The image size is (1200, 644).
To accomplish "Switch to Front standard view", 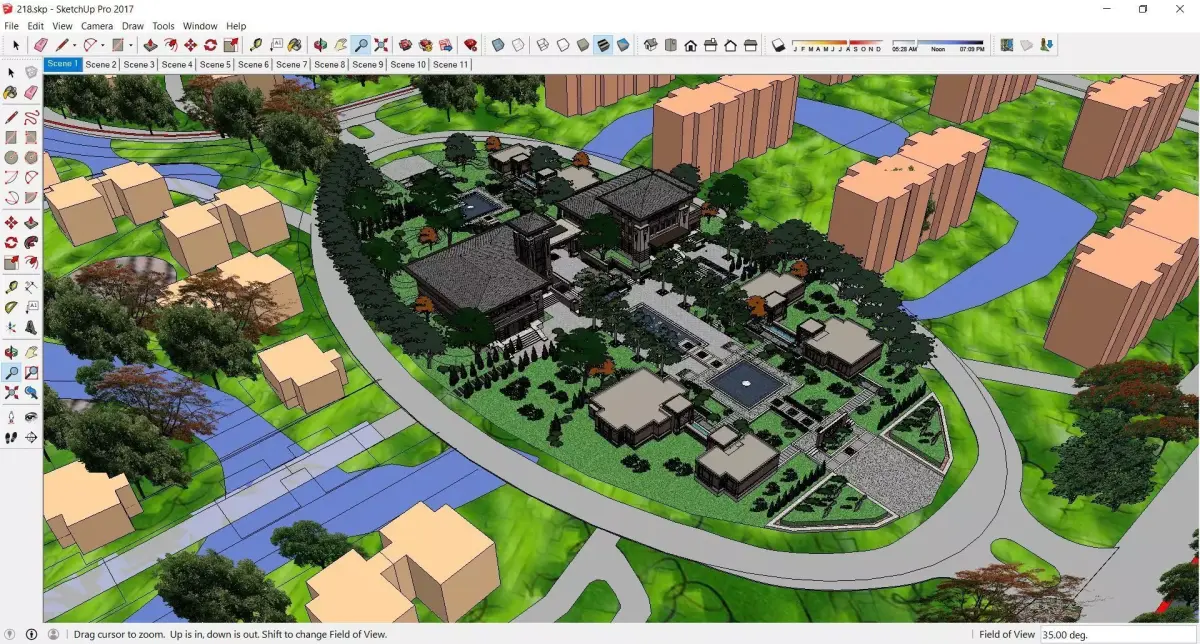I will [690, 45].
